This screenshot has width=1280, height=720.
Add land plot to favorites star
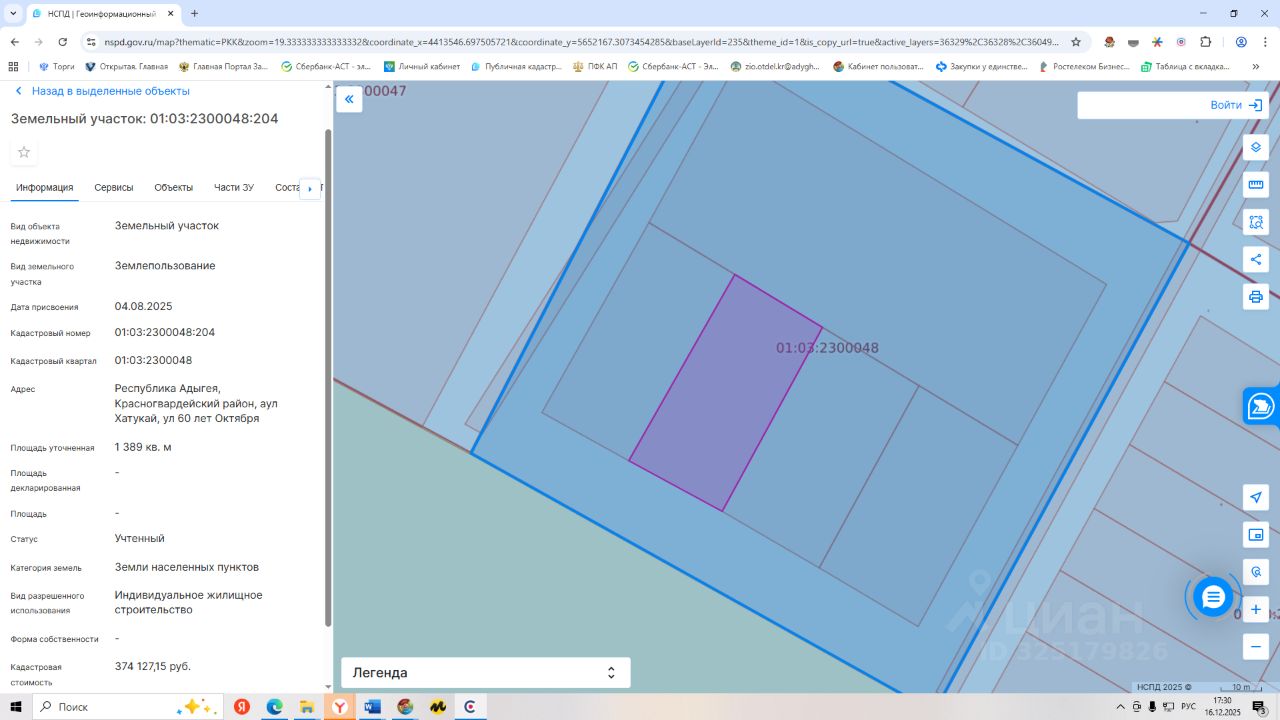[24, 152]
